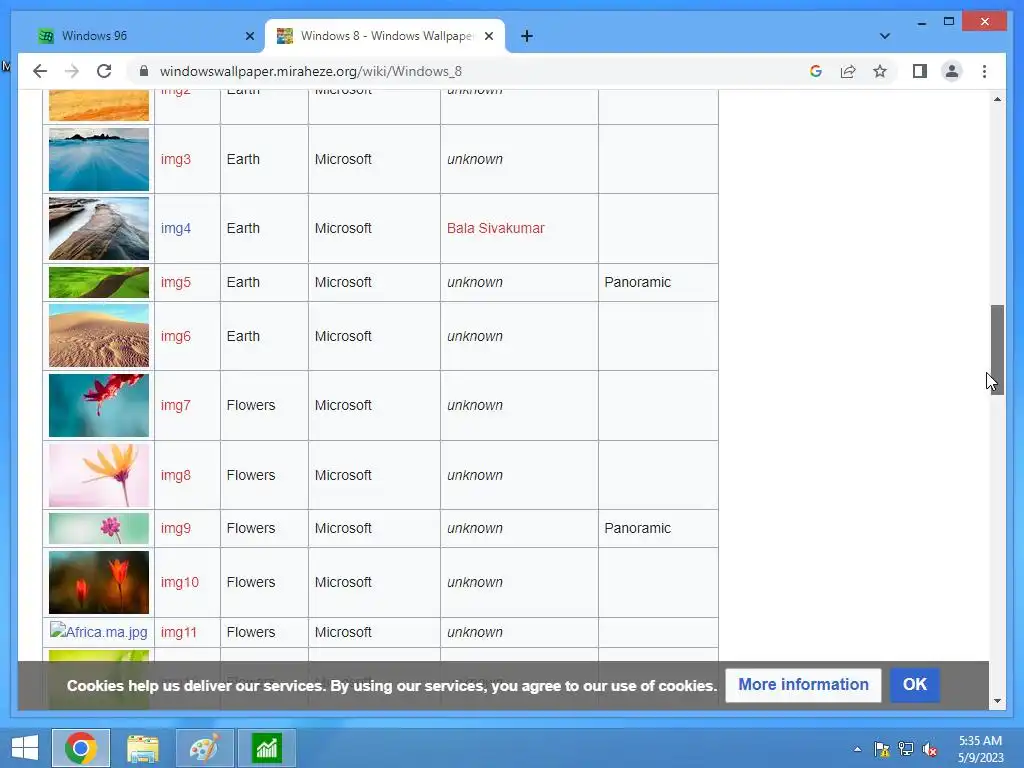
Task: Open the network tray icon
Action: click(906, 749)
